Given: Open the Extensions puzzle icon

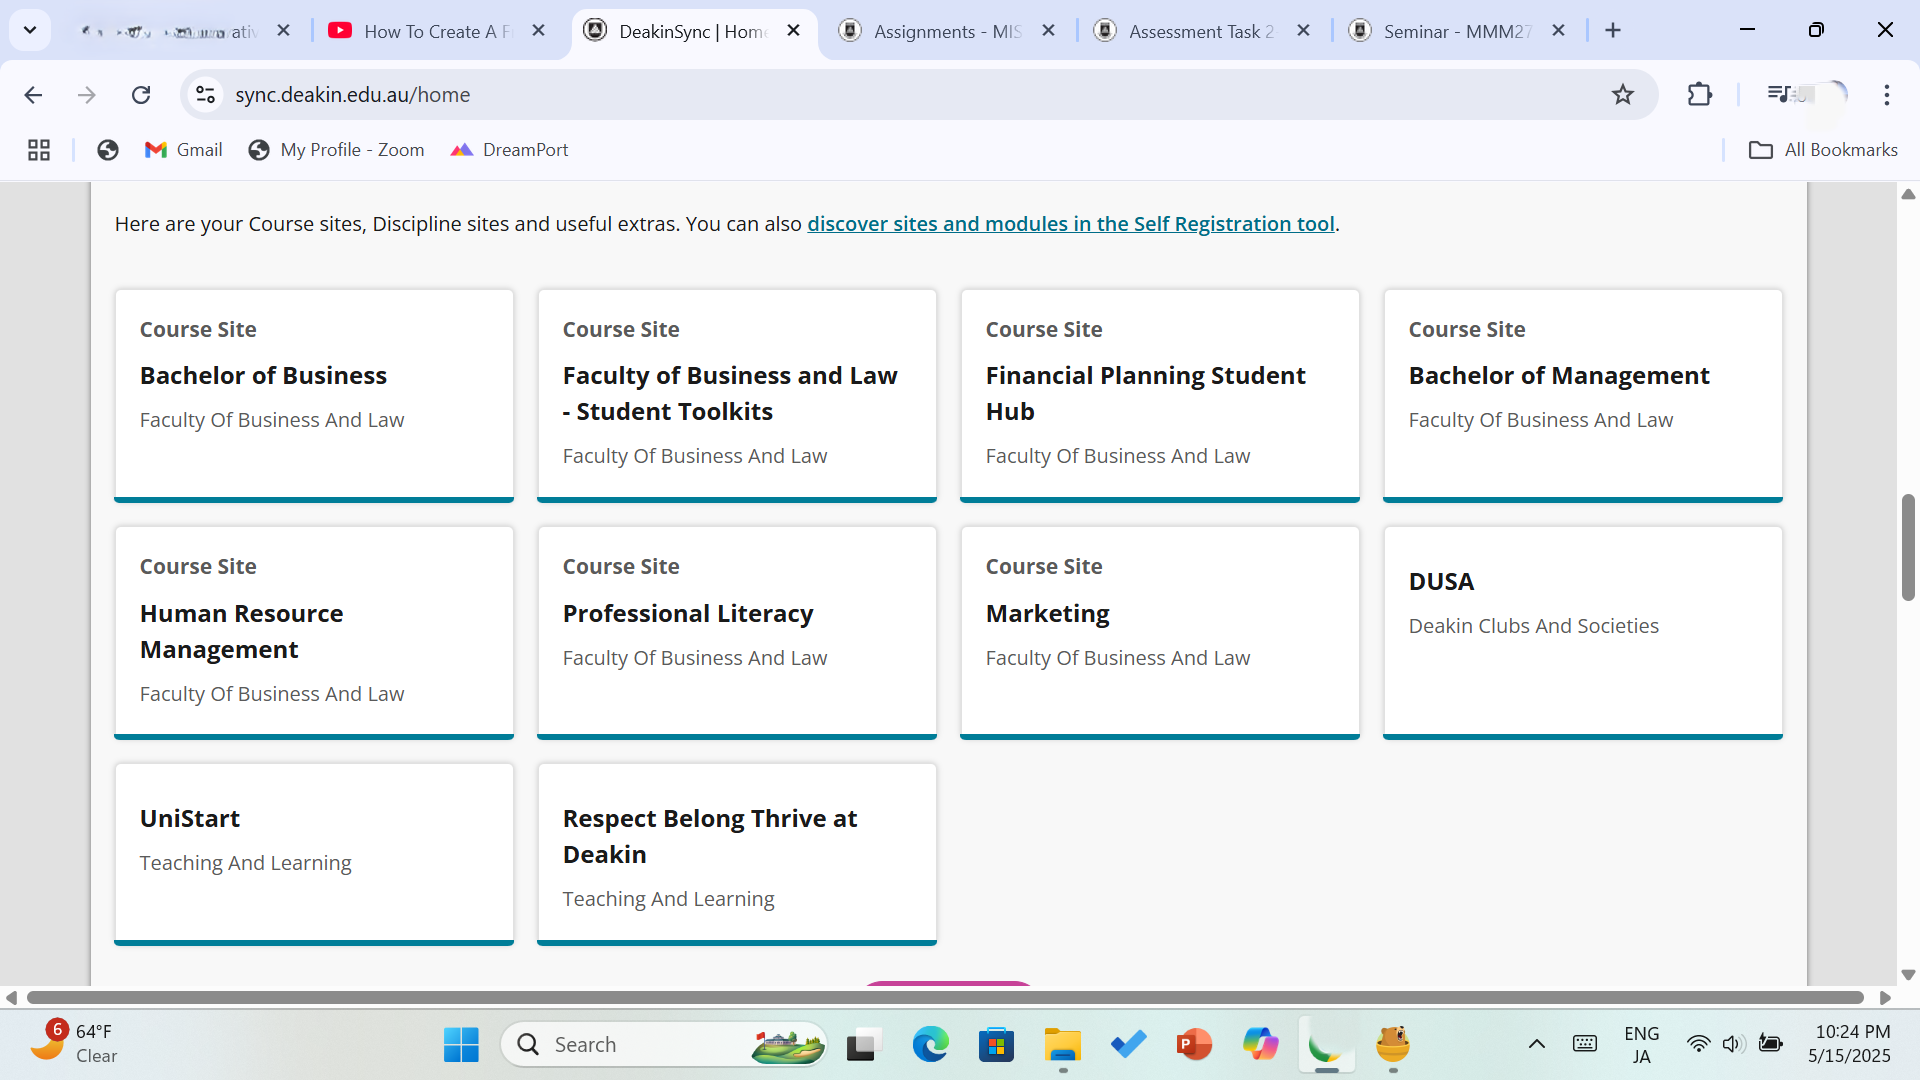Looking at the screenshot, I should coord(1699,95).
